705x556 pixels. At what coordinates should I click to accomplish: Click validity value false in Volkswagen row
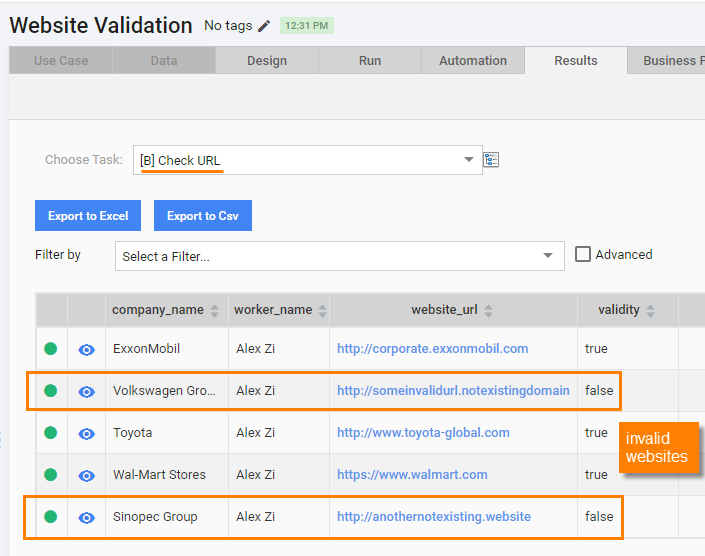tap(599, 390)
